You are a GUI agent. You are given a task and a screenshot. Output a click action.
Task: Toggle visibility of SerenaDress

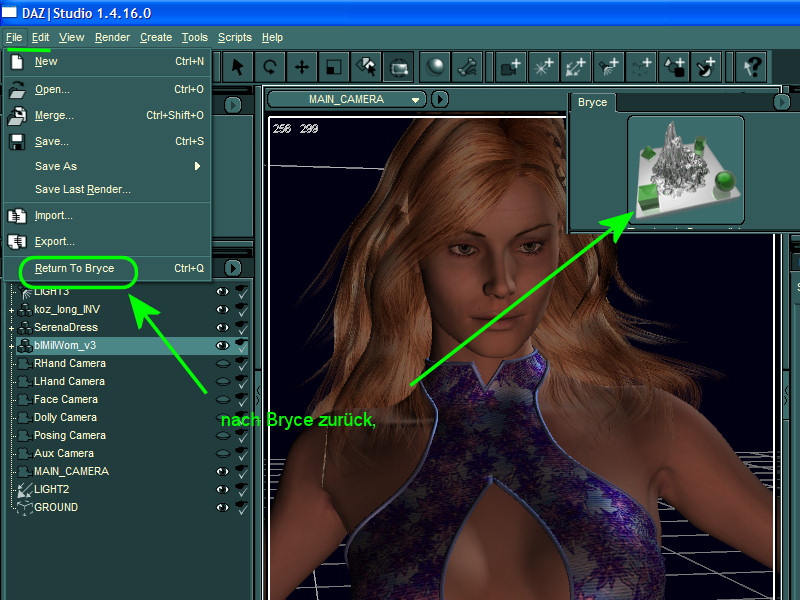[x=222, y=328]
